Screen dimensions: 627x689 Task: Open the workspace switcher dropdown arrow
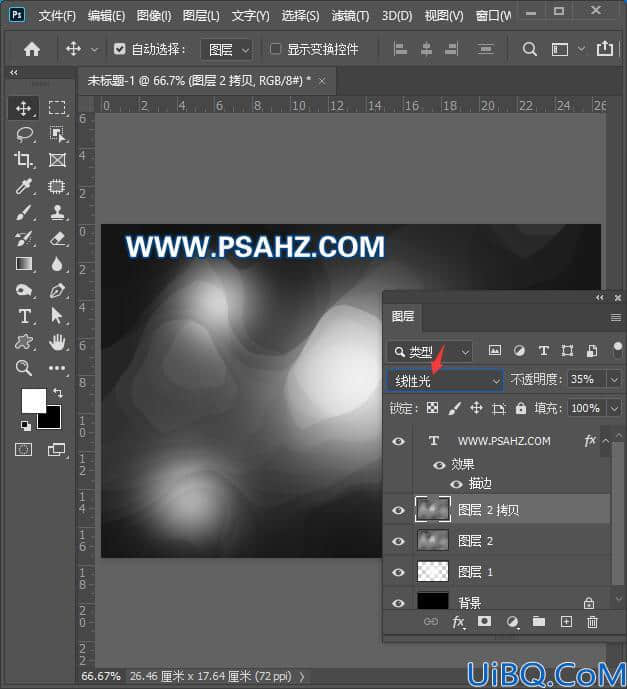(581, 49)
